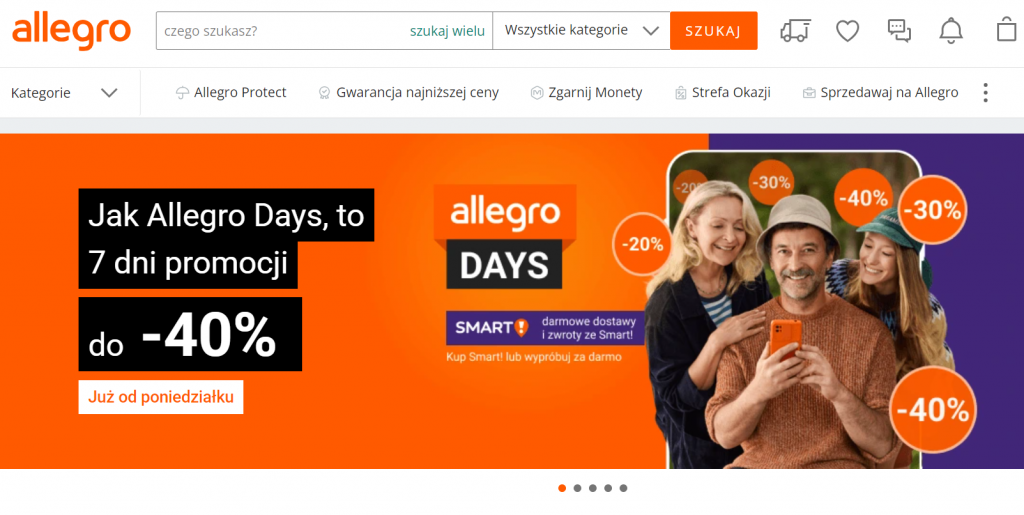1024x515 pixels.
Task: Open the shopping bag cart icon
Action: click(x=1006, y=29)
